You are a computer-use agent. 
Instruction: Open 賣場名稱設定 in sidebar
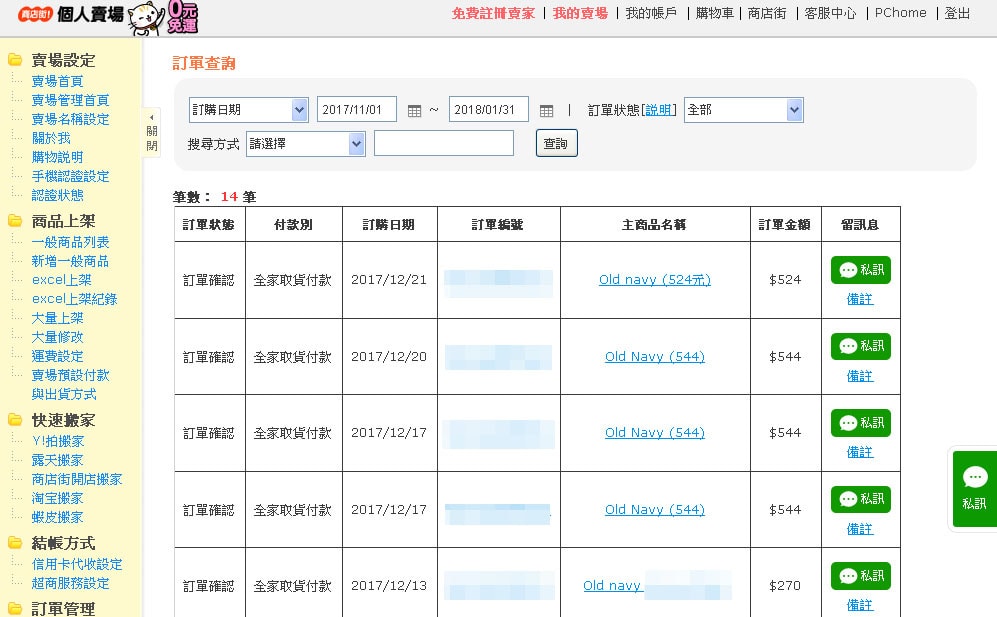coord(70,120)
